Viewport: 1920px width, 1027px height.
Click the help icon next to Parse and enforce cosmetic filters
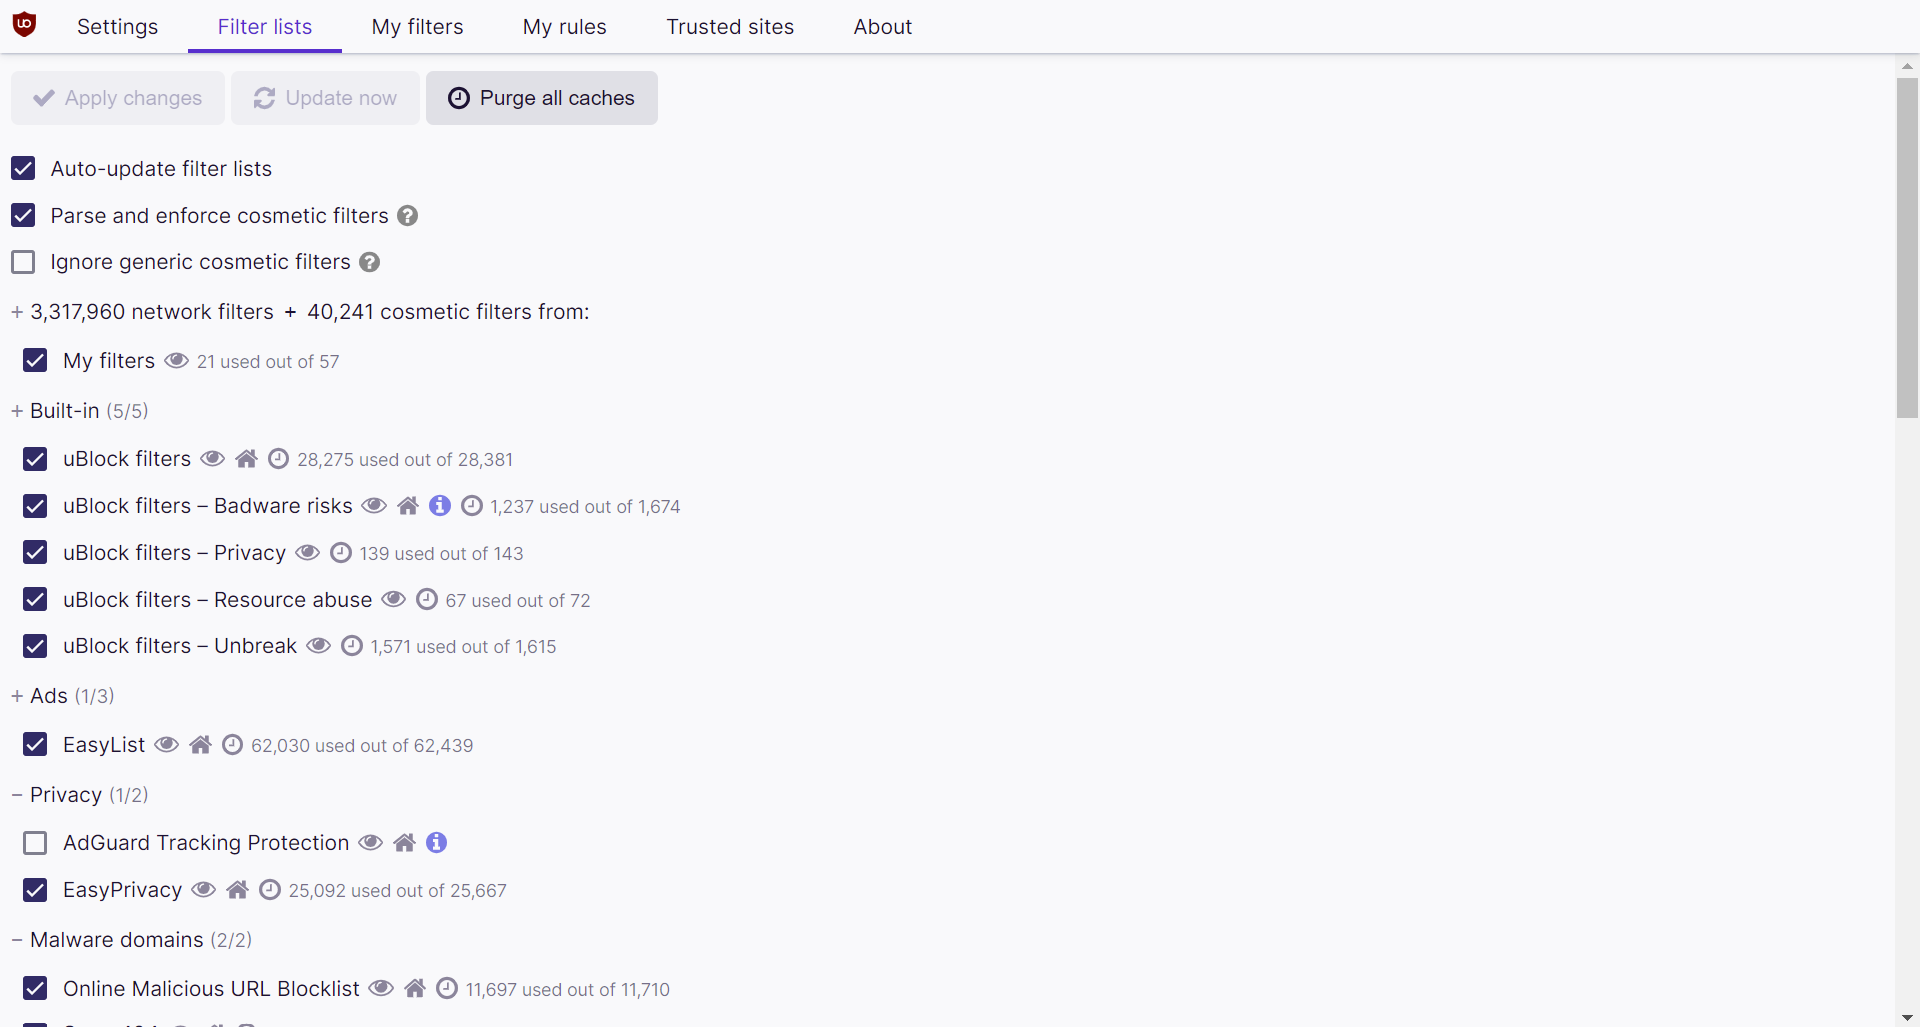[407, 216]
